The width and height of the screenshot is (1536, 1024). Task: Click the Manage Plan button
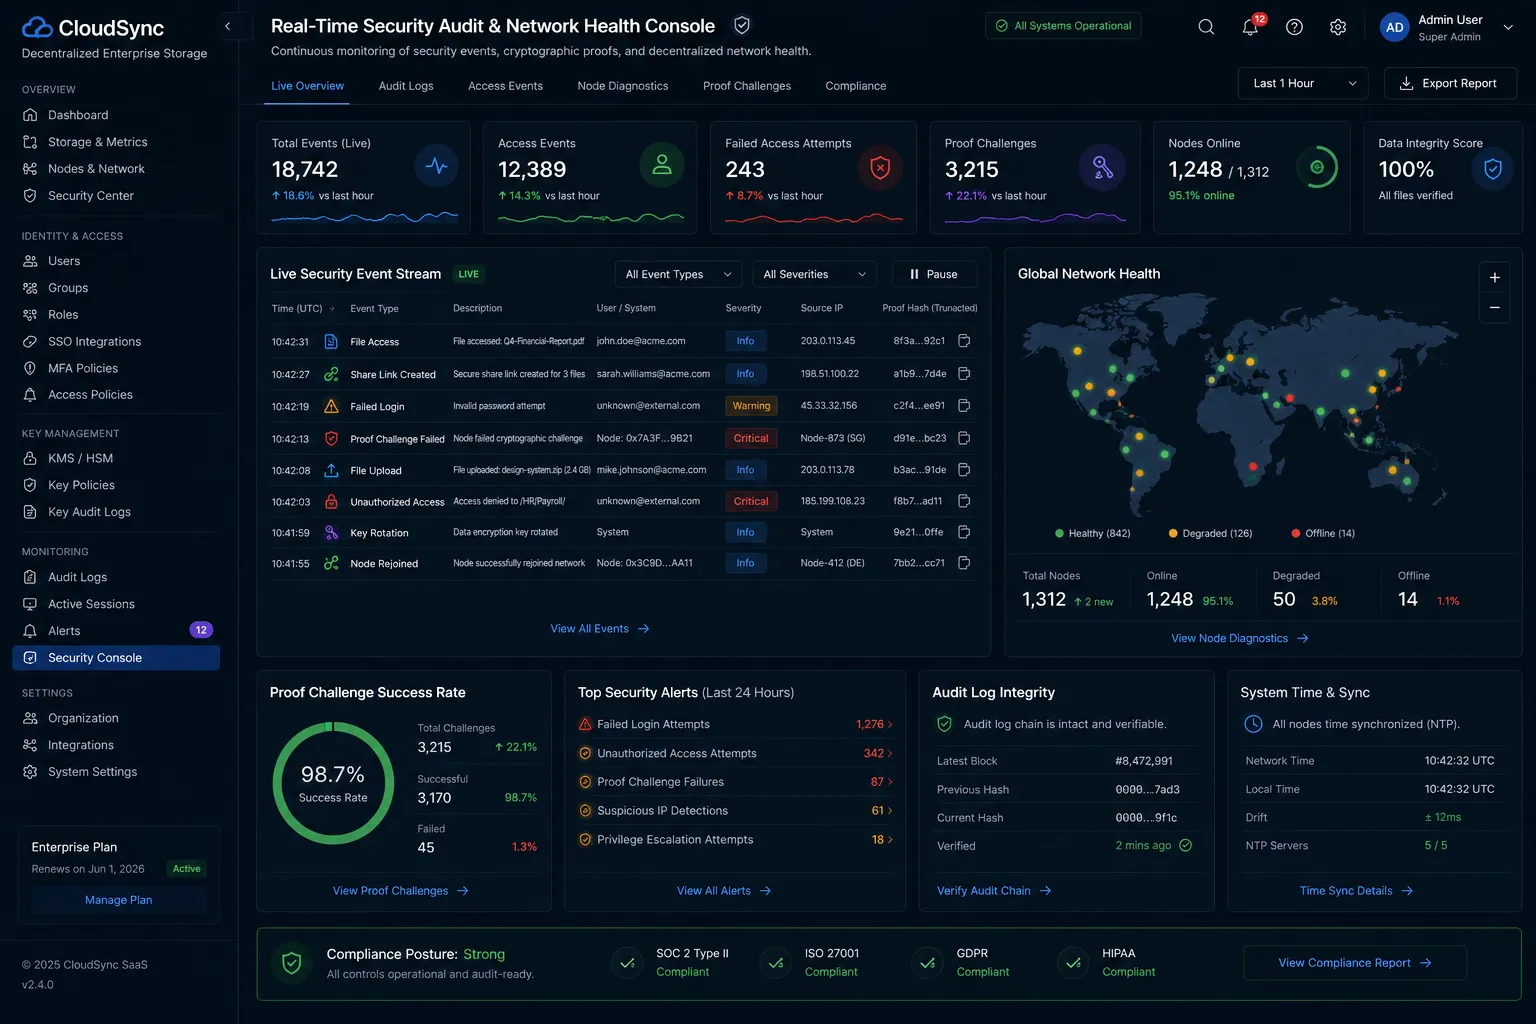point(119,900)
